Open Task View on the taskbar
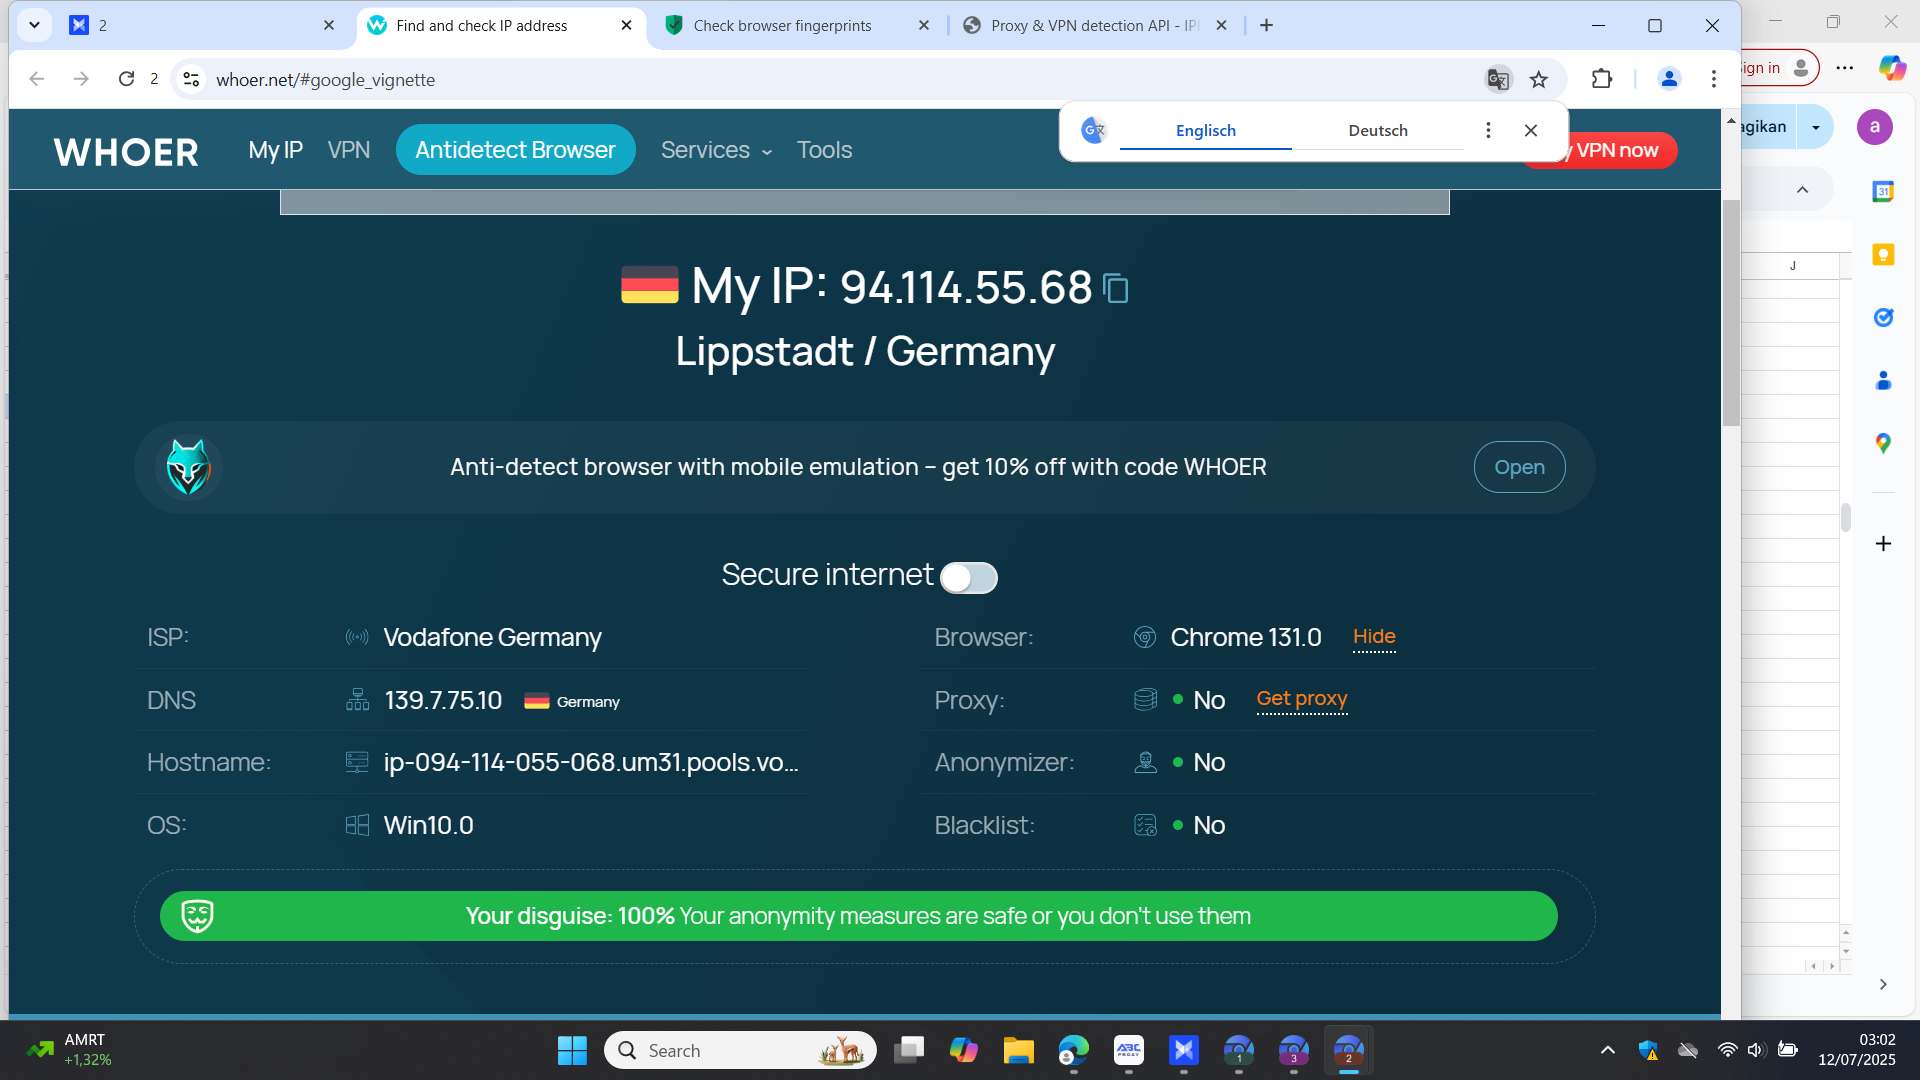This screenshot has width=1920, height=1080. [x=909, y=1050]
